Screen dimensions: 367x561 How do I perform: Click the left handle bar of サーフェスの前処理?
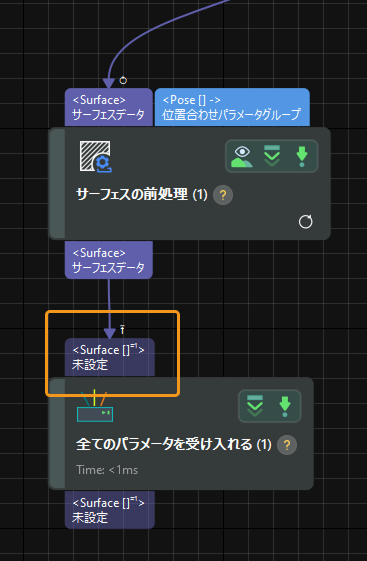[57, 184]
